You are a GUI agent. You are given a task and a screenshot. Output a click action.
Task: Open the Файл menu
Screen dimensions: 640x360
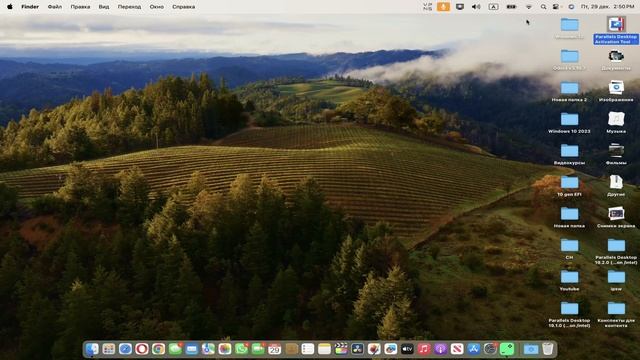point(55,7)
